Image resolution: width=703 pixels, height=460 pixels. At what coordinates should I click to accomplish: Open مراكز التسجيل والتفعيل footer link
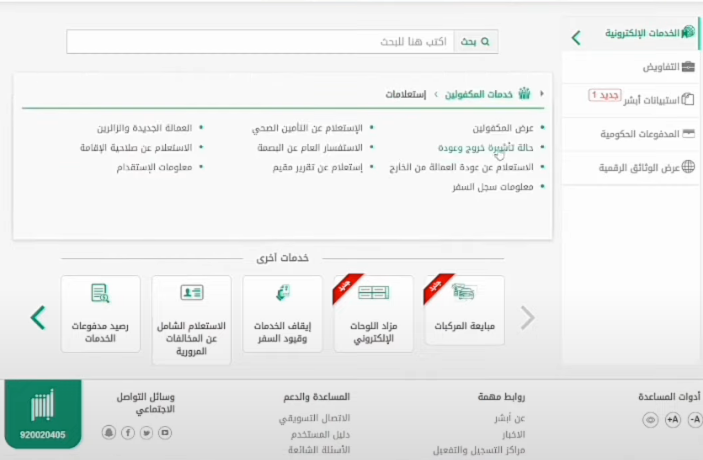pyautogui.click(x=479, y=450)
